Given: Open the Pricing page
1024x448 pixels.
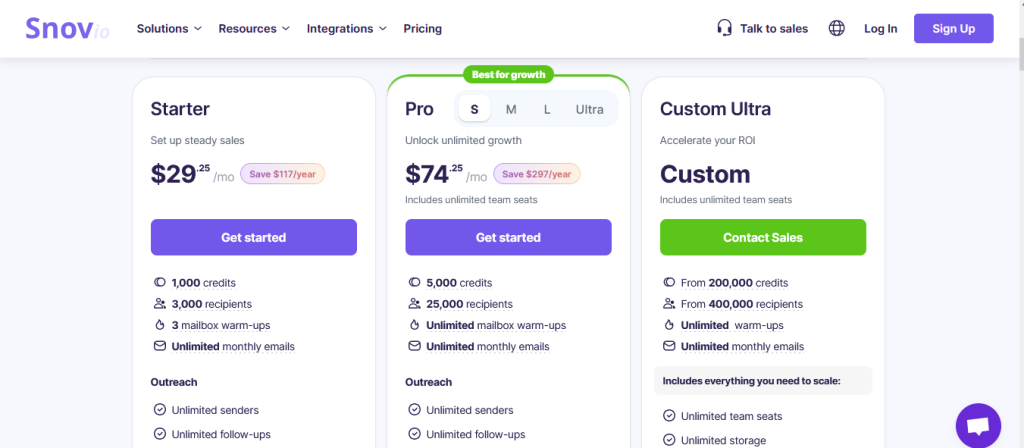Looking at the screenshot, I should [423, 29].
